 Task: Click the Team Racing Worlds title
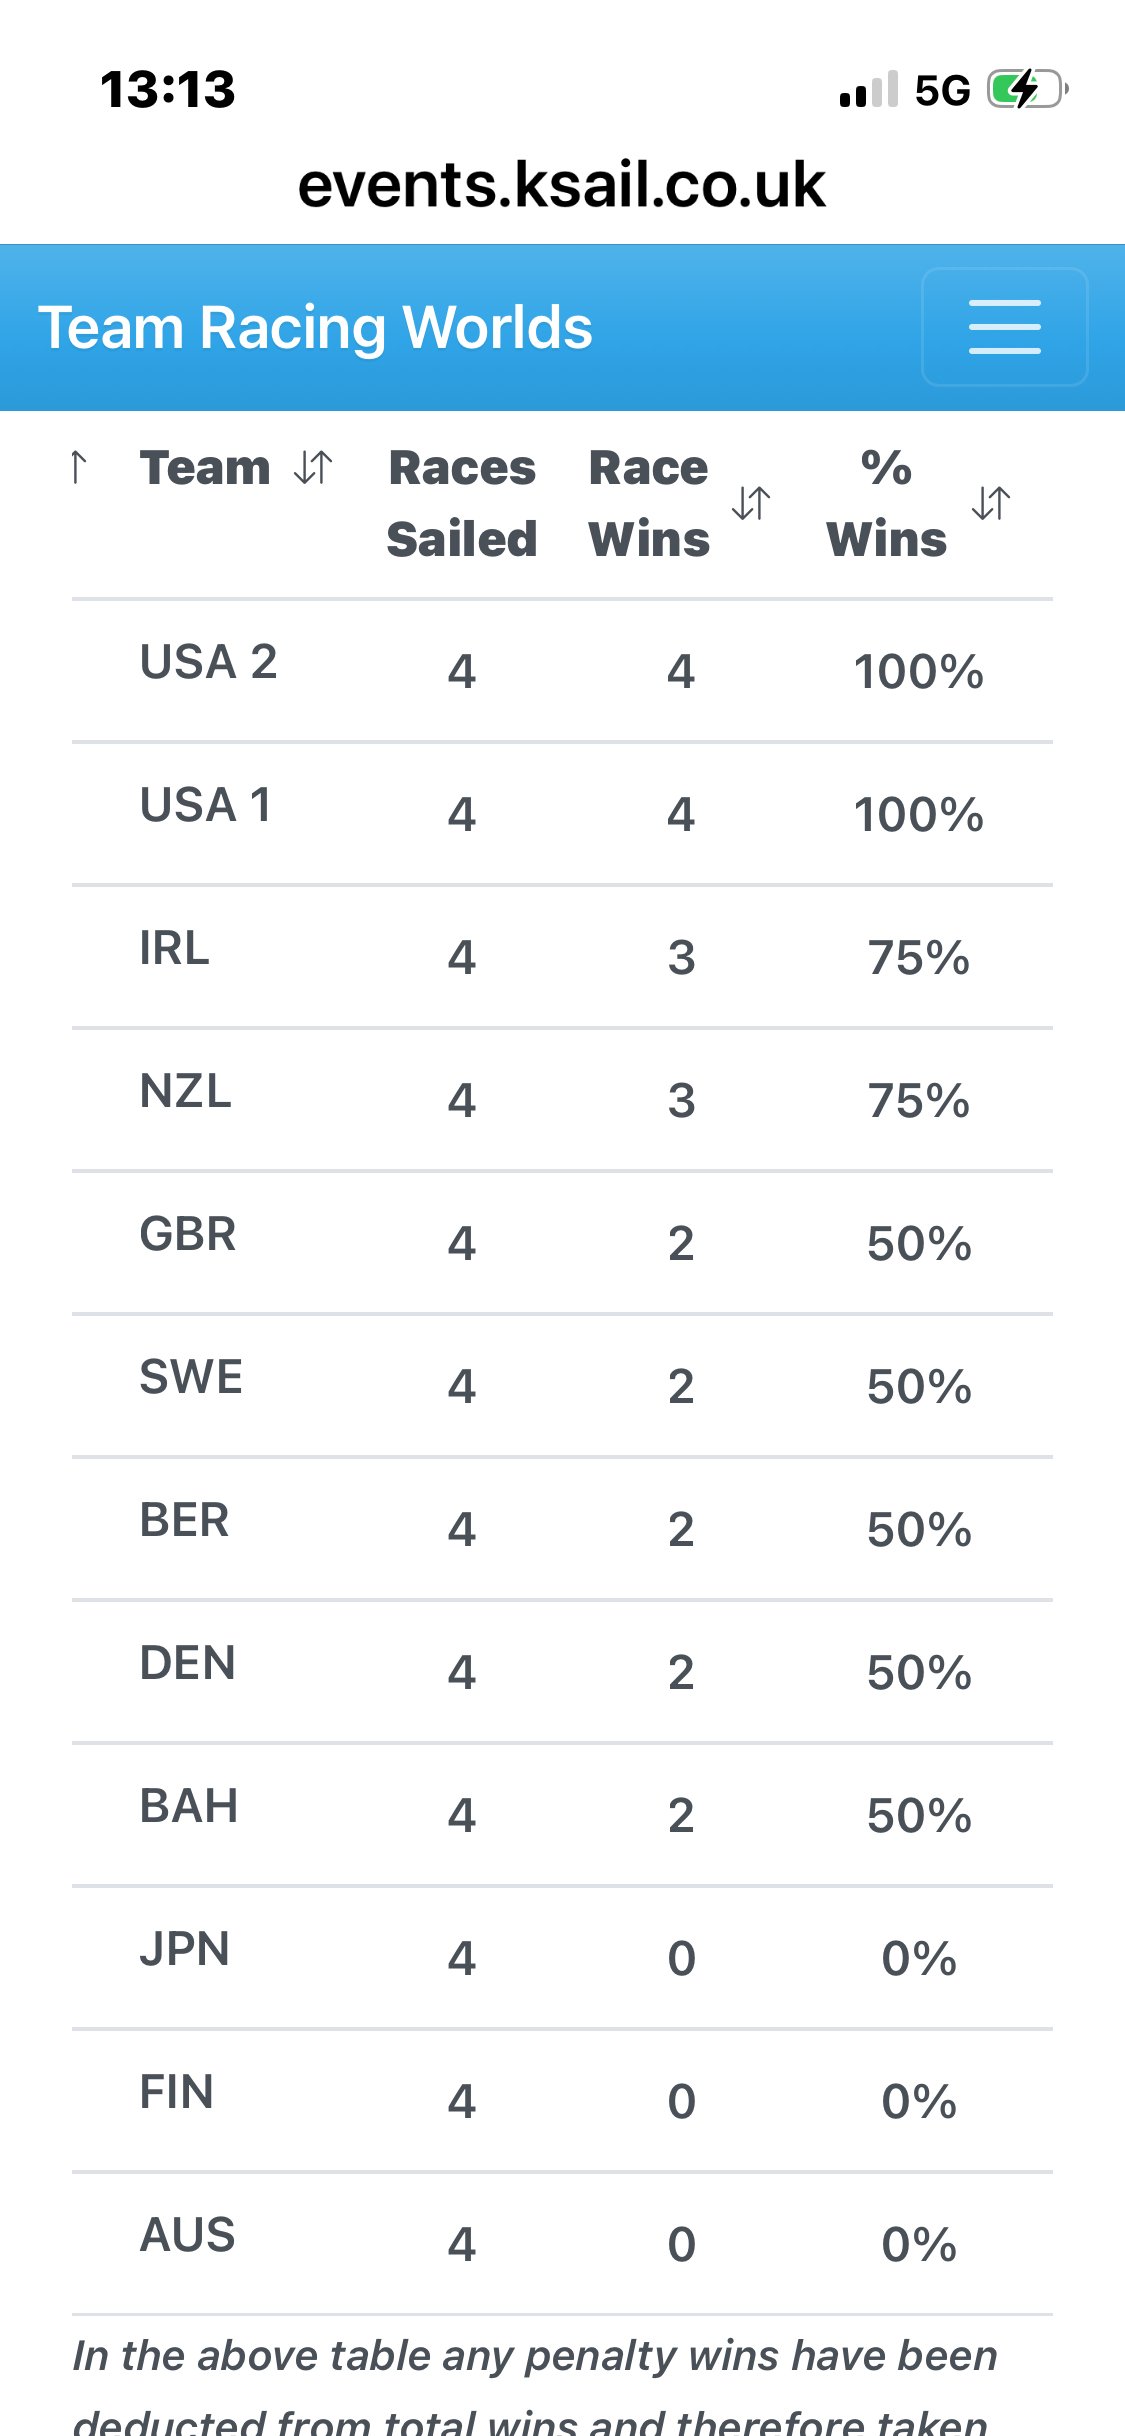tap(315, 328)
